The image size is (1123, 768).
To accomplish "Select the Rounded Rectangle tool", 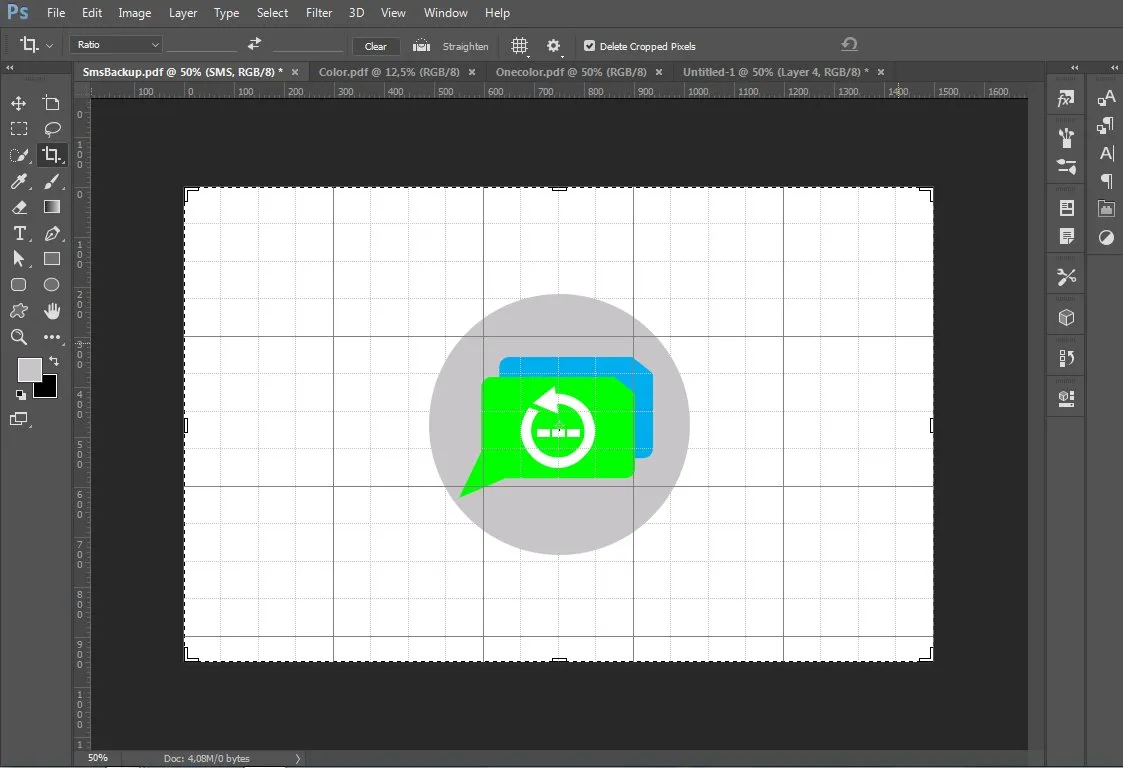I will point(19,285).
